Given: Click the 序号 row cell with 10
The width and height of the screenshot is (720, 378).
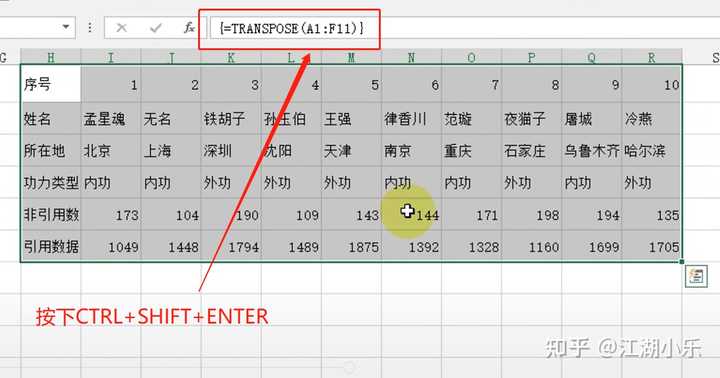Looking at the screenshot, I should [652, 84].
